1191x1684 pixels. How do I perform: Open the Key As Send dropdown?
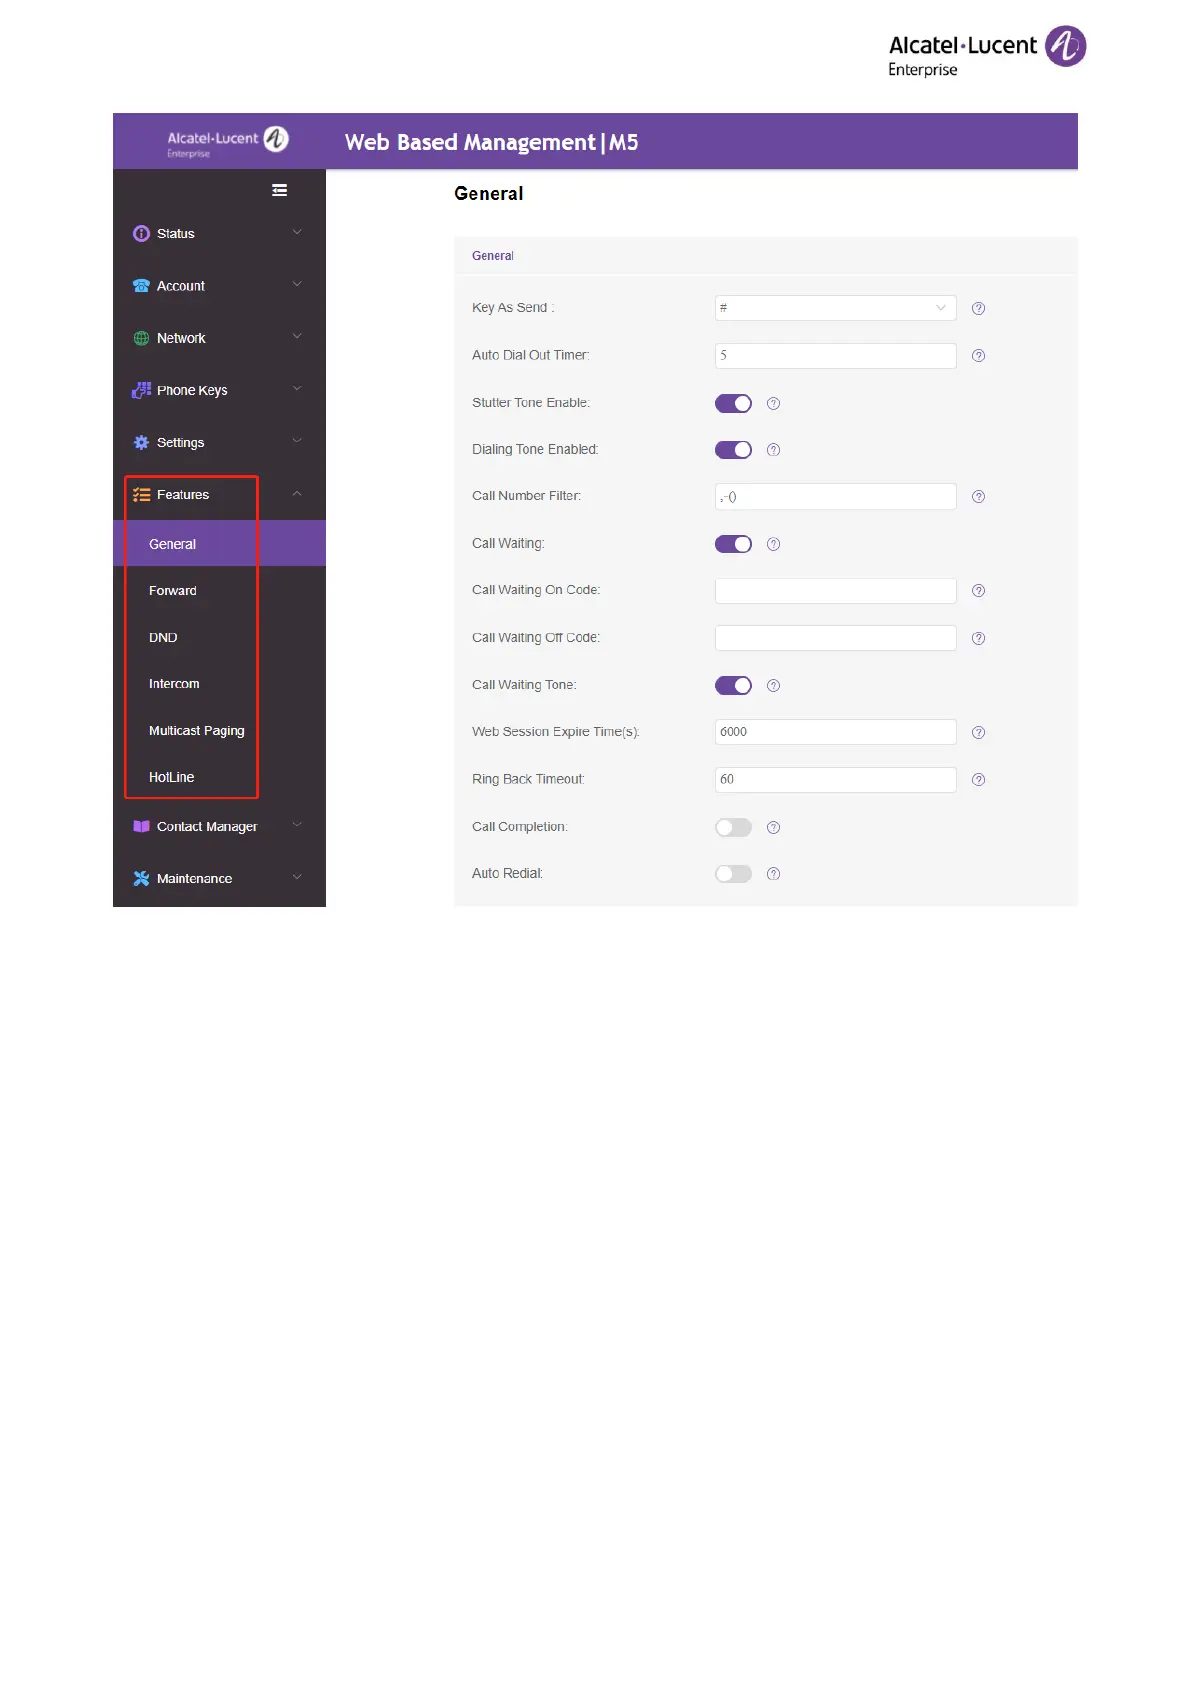(835, 308)
